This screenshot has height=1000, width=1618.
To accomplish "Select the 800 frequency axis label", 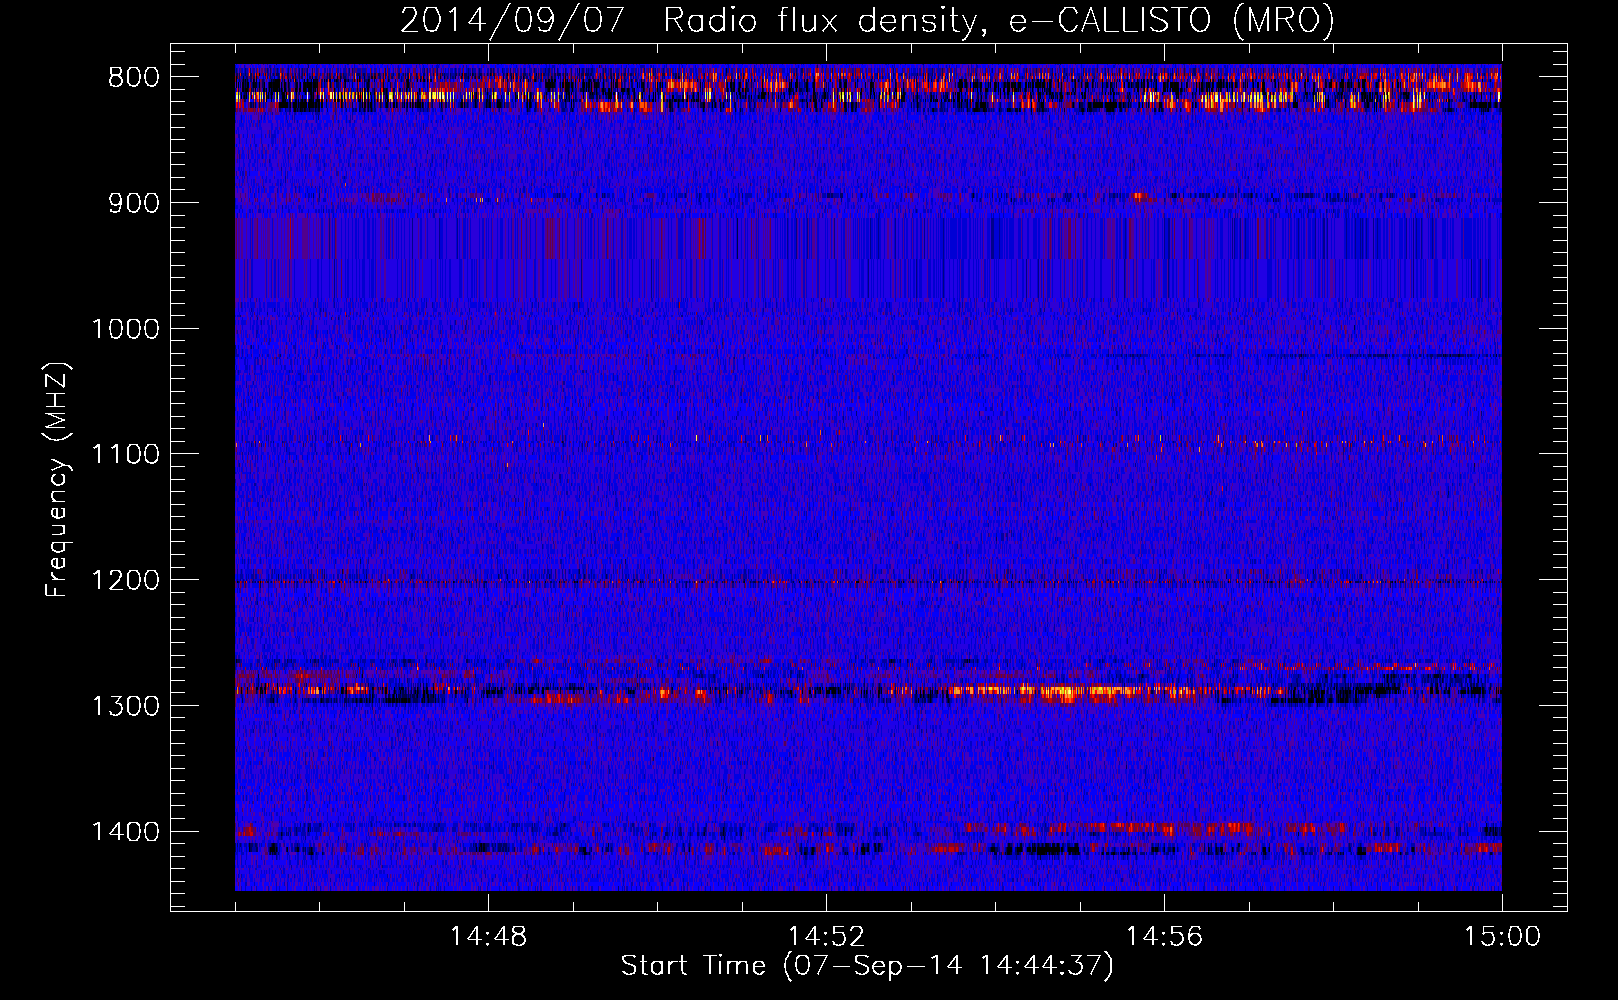I will pos(133,78).
